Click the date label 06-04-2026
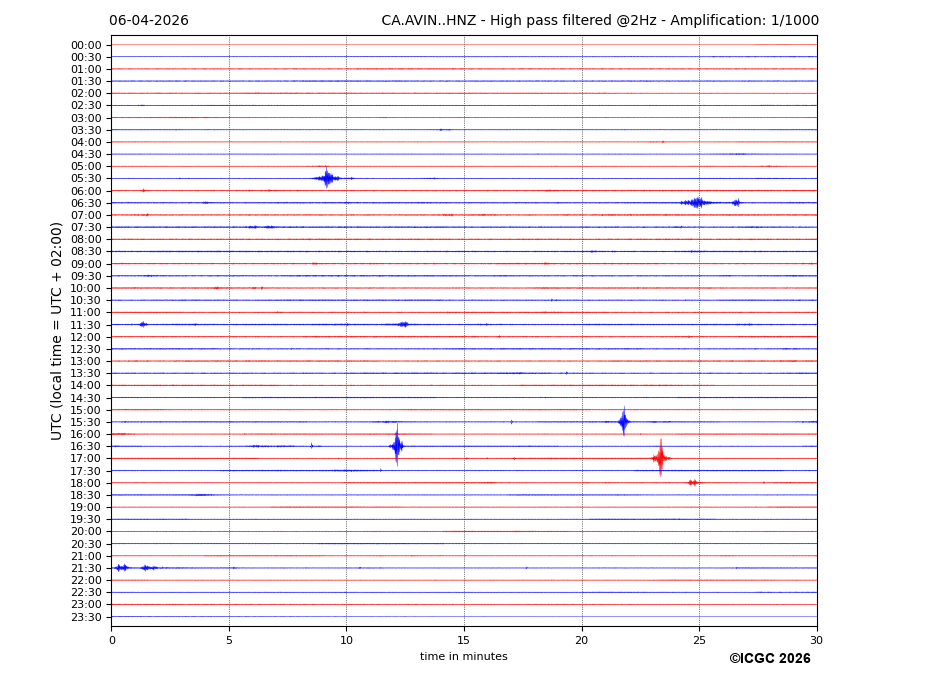 149,21
